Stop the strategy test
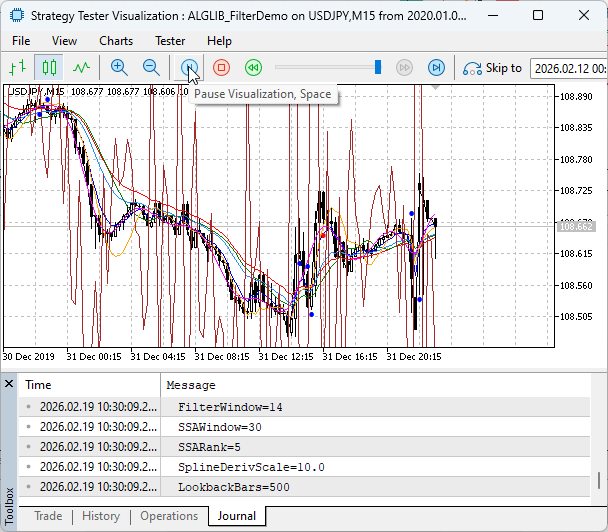608x532 pixels. click(222, 67)
